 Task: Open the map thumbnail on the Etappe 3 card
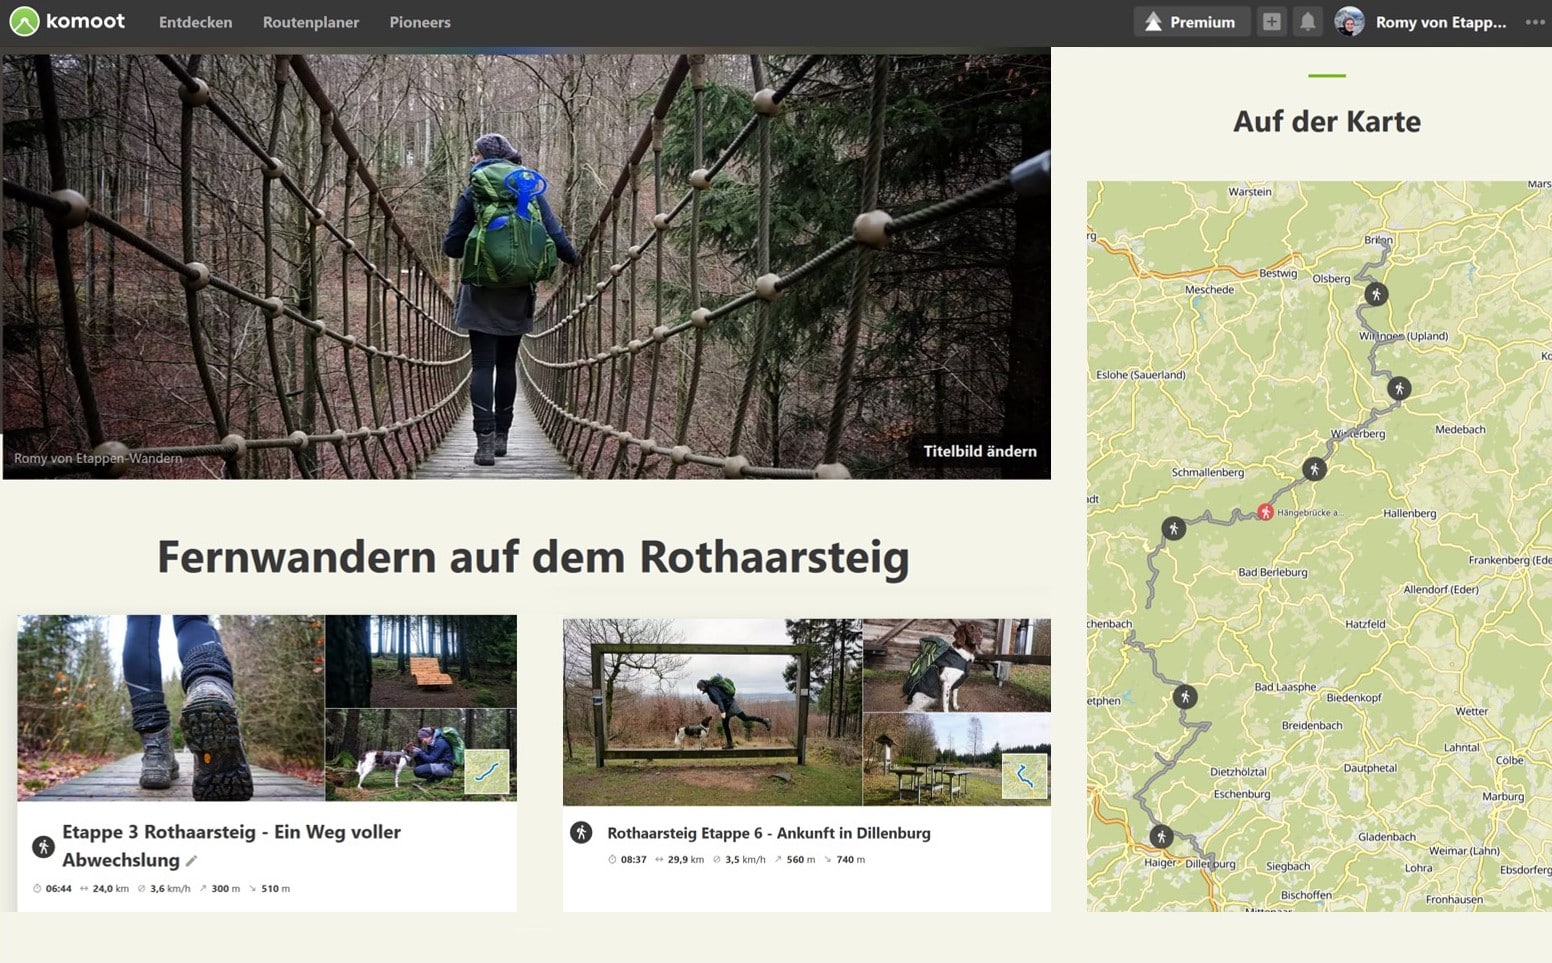click(487, 772)
